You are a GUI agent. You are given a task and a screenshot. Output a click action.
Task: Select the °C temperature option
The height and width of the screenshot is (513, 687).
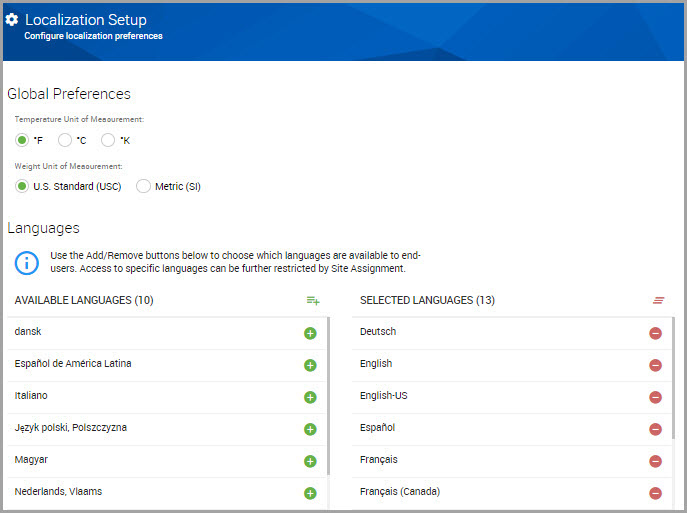65,140
